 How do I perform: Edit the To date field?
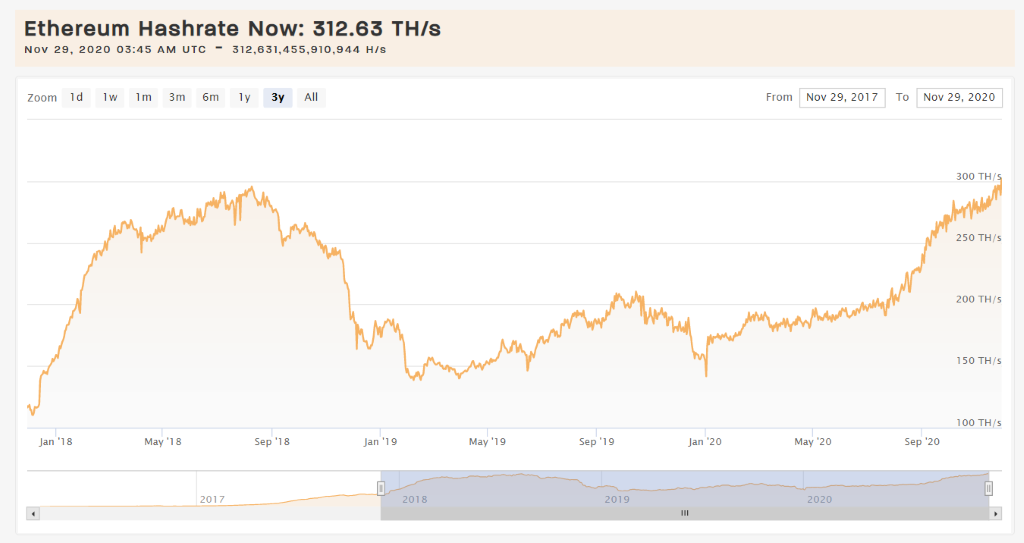(959, 97)
